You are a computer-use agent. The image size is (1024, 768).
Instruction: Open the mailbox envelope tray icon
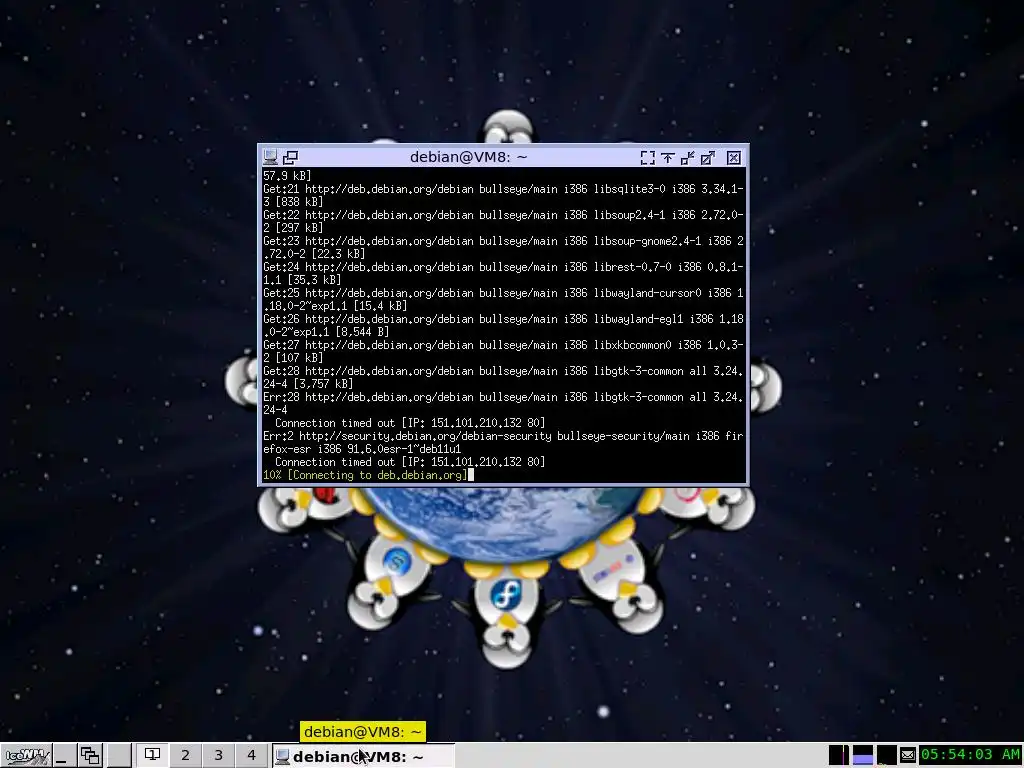908,756
